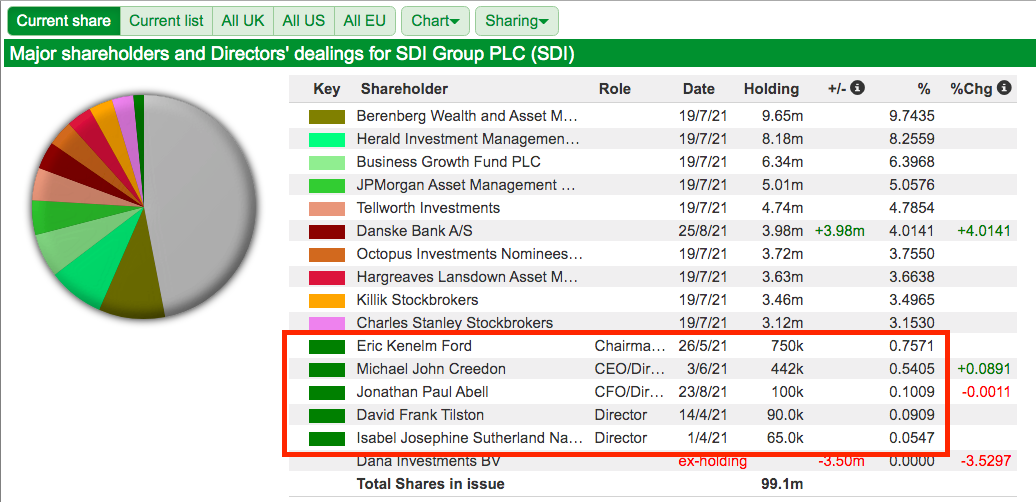Click the Shareholder column header
The height and width of the screenshot is (502, 1036).
pos(404,89)
